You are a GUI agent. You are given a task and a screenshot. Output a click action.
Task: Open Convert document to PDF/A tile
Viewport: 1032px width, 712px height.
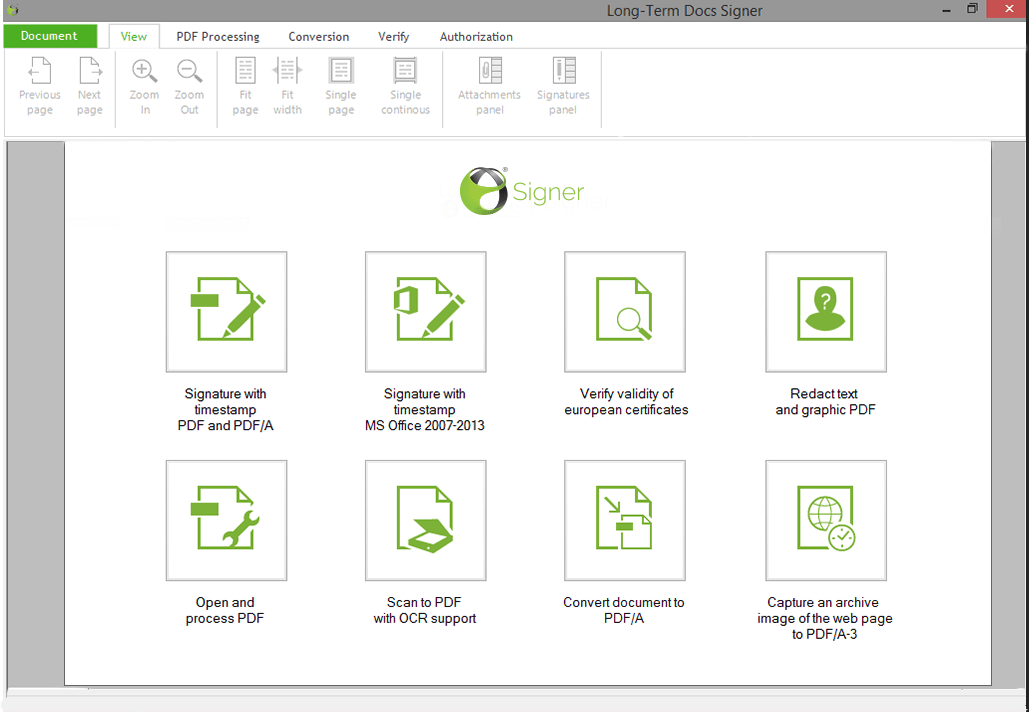pyautogui.click(x=625, y=520)
